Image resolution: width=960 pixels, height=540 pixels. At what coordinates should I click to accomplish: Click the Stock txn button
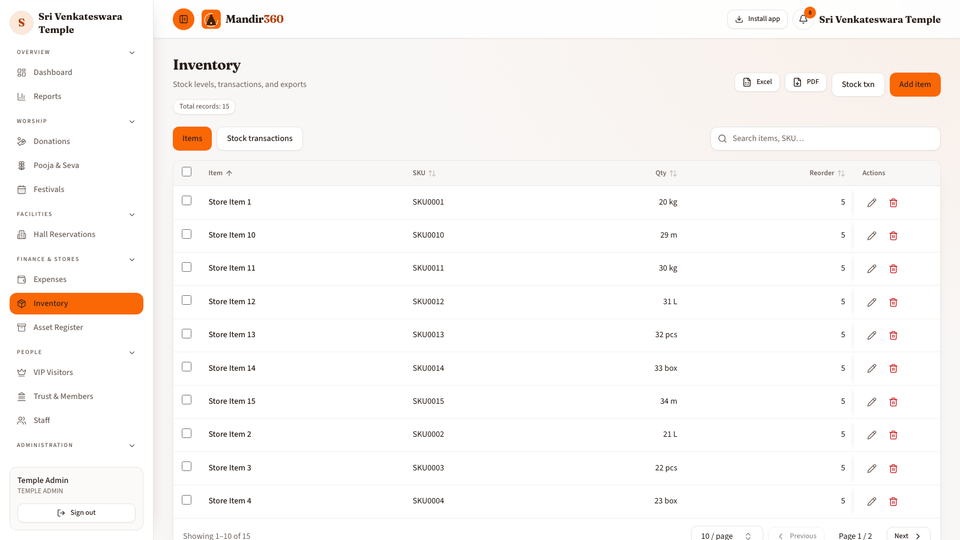click(858, 84)
